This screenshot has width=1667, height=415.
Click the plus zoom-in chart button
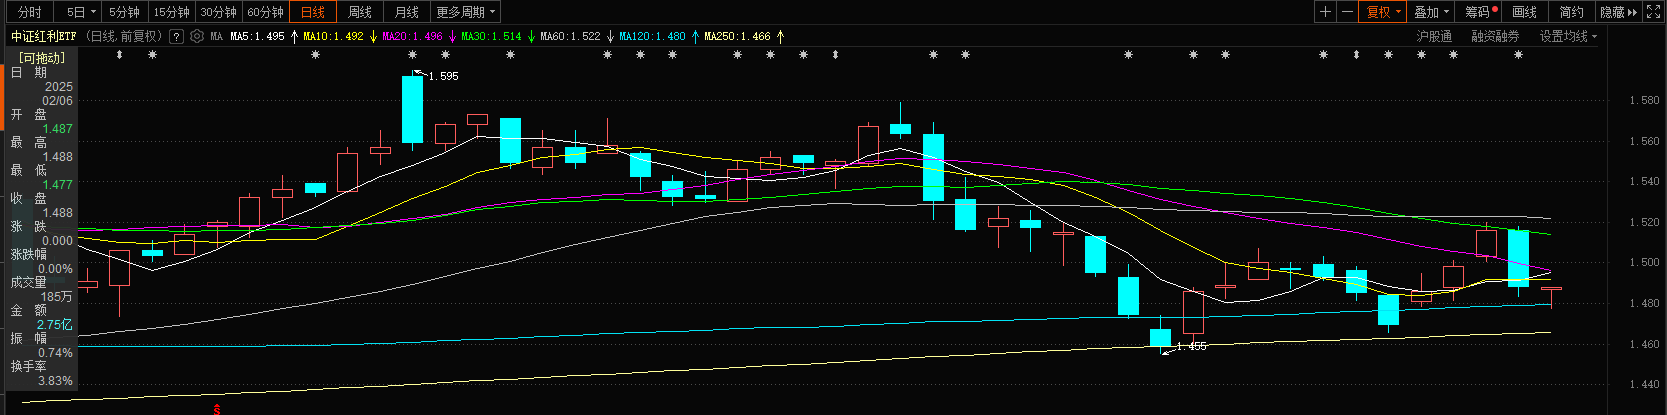click(1325, 12)
